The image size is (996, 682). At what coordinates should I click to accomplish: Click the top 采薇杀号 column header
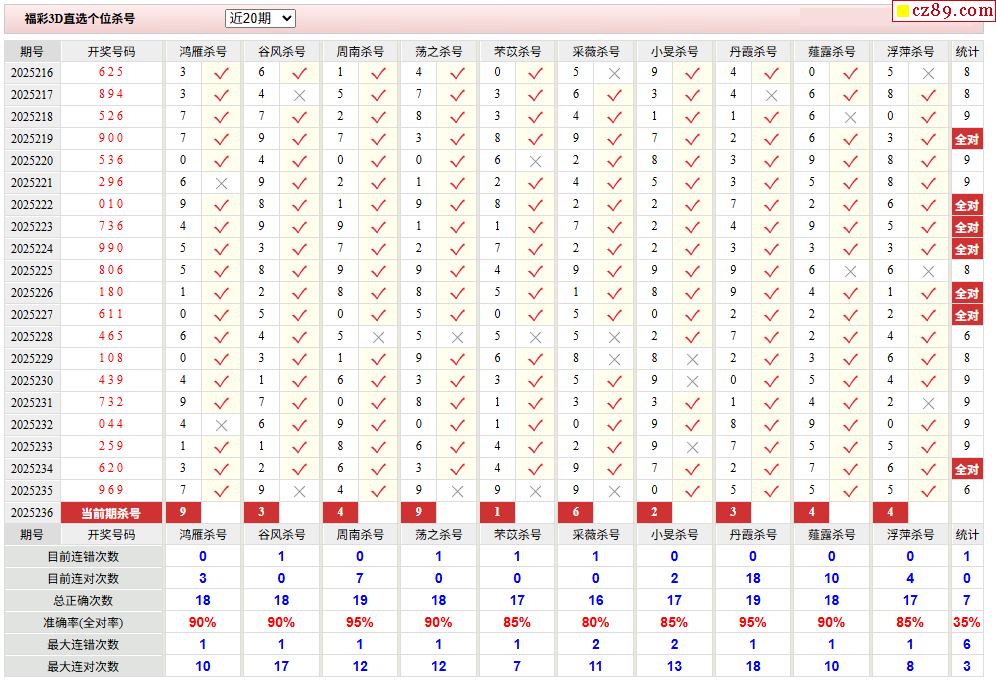pyautogui.click(x=596, y=51)
